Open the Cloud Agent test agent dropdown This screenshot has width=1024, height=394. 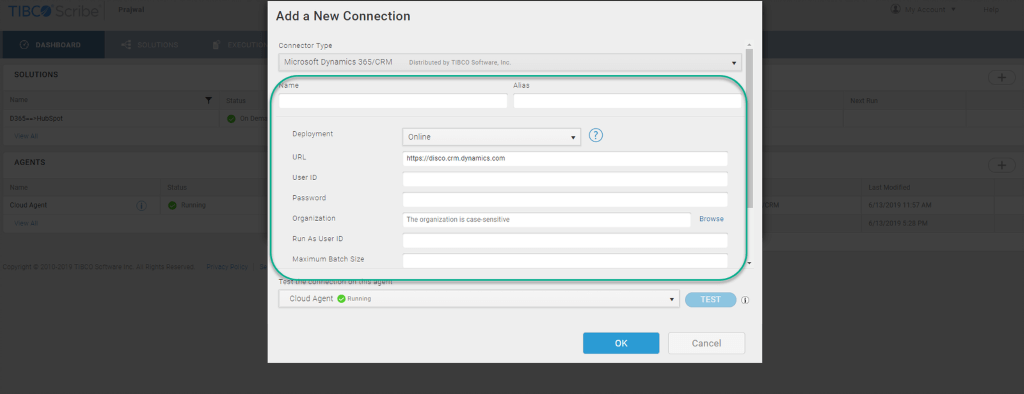(x=479, y=299)
